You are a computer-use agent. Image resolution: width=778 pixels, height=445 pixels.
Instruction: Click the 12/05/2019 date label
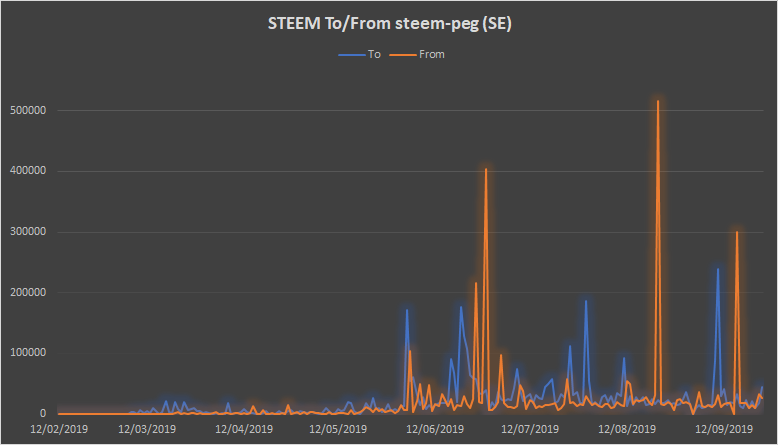click(x=338, y=429)
